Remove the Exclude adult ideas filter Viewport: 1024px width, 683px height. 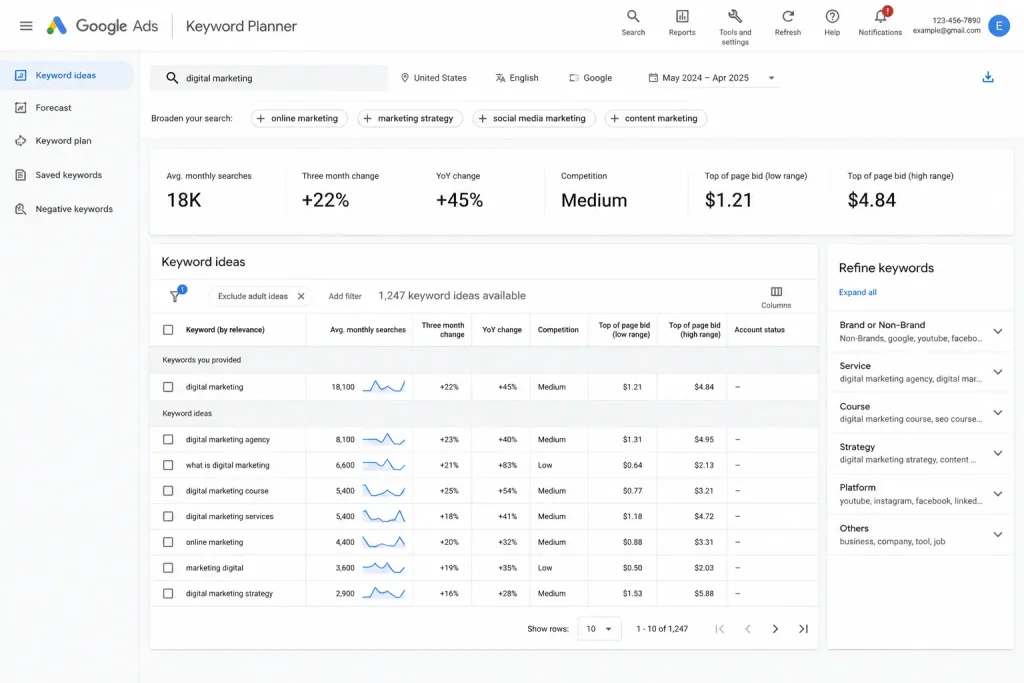point(301,296)
